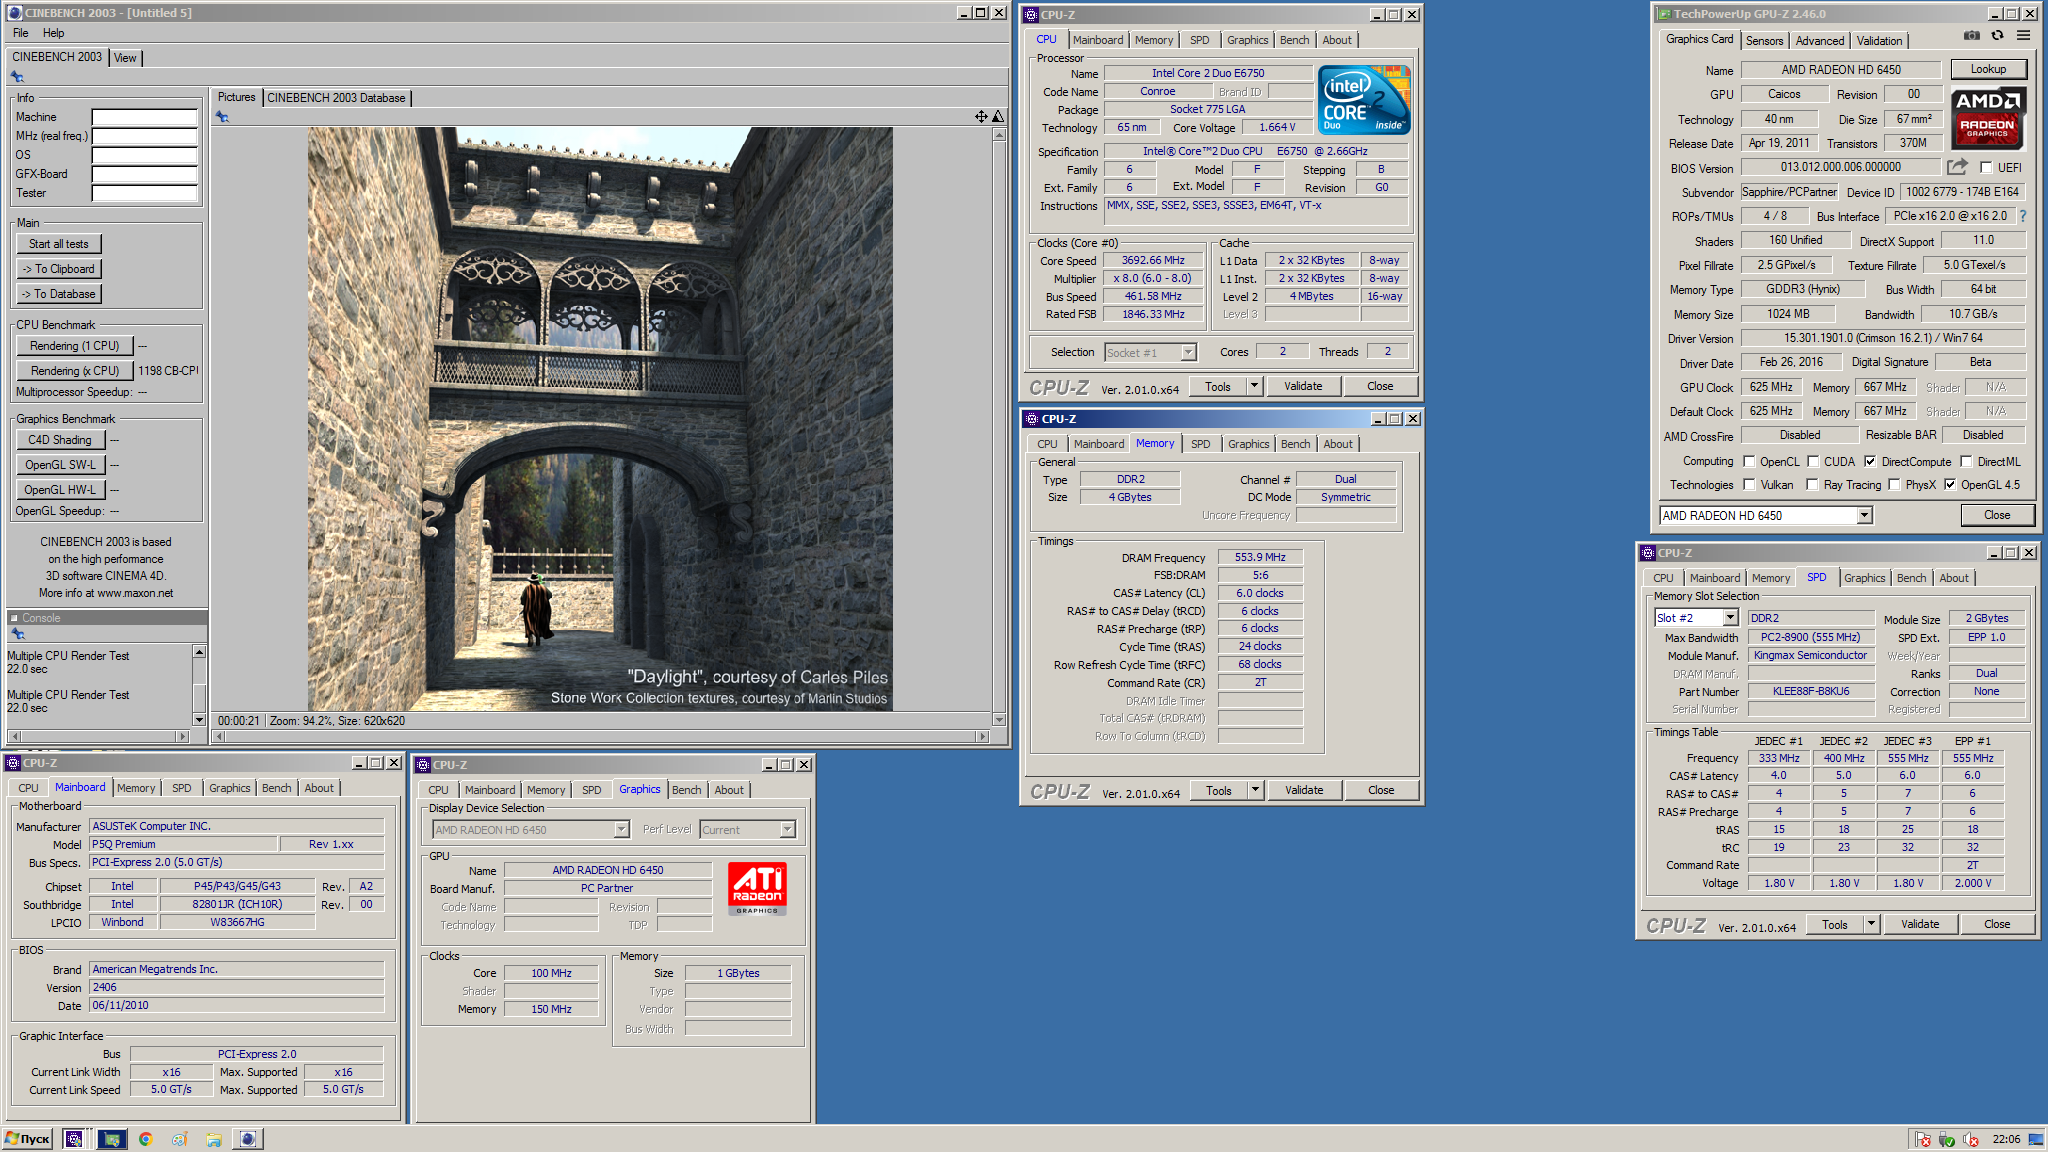Click the AMD Radeon Graphics logo in GPU-Z

1988,118
